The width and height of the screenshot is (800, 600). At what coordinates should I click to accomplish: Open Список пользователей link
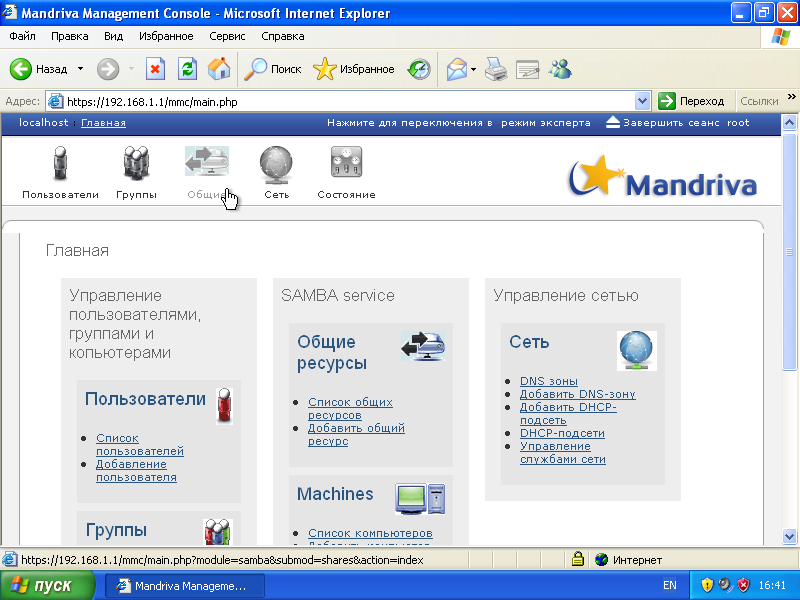tap(140, 444)
